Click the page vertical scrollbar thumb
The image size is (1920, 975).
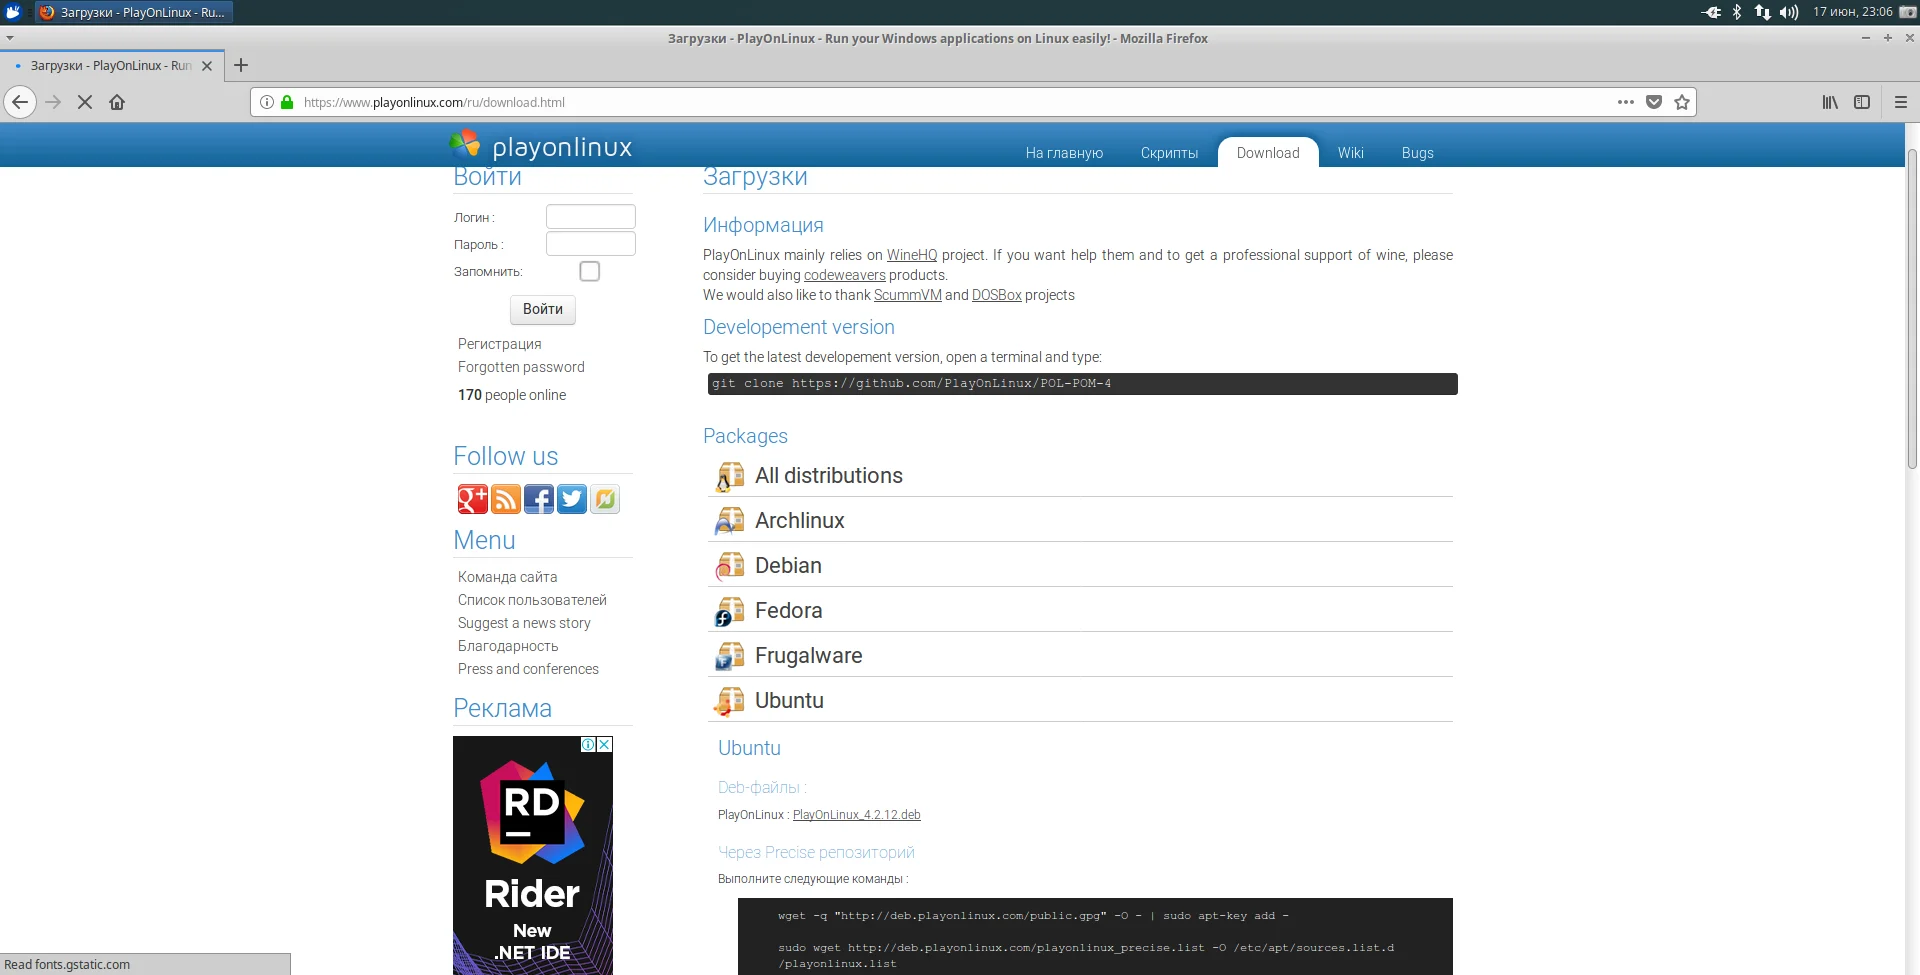[x=1912, y=309]
